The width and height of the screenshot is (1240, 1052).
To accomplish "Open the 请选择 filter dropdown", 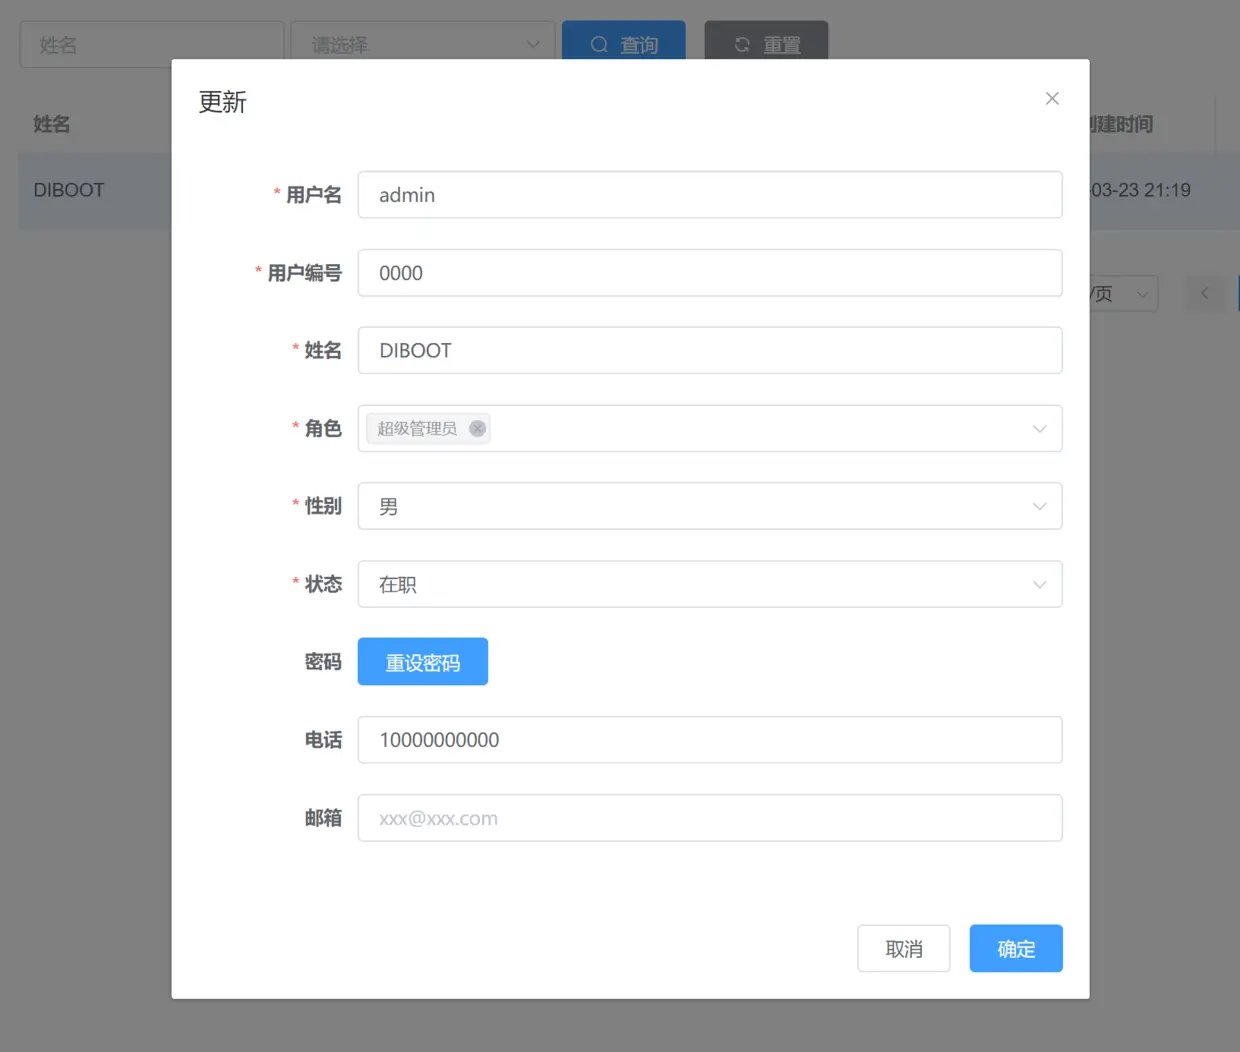I will [x=420, y=44].
